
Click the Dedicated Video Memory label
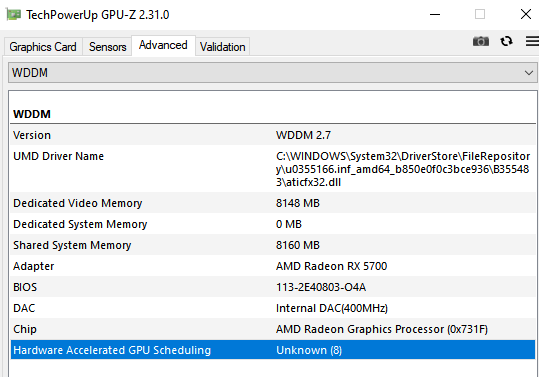point(78,203)
